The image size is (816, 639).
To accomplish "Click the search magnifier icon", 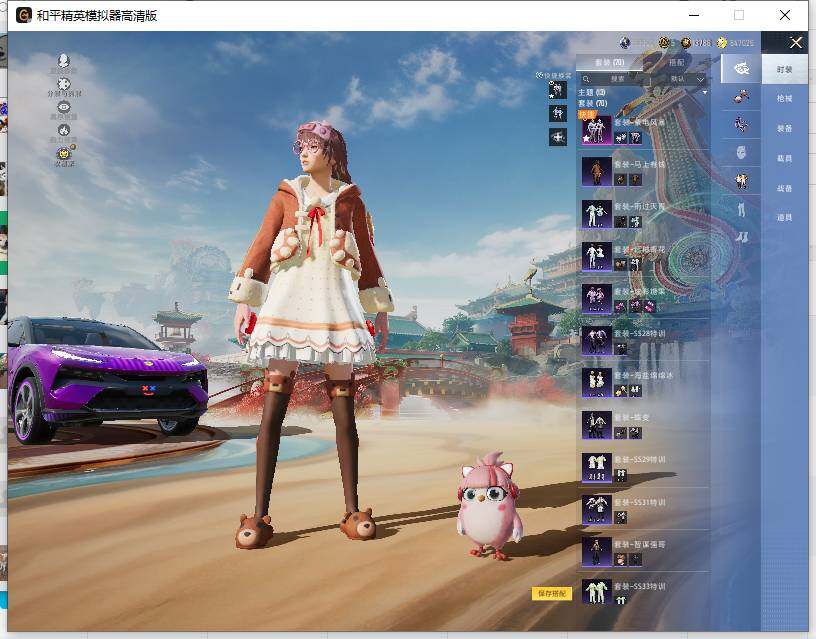I will [586, 79].
